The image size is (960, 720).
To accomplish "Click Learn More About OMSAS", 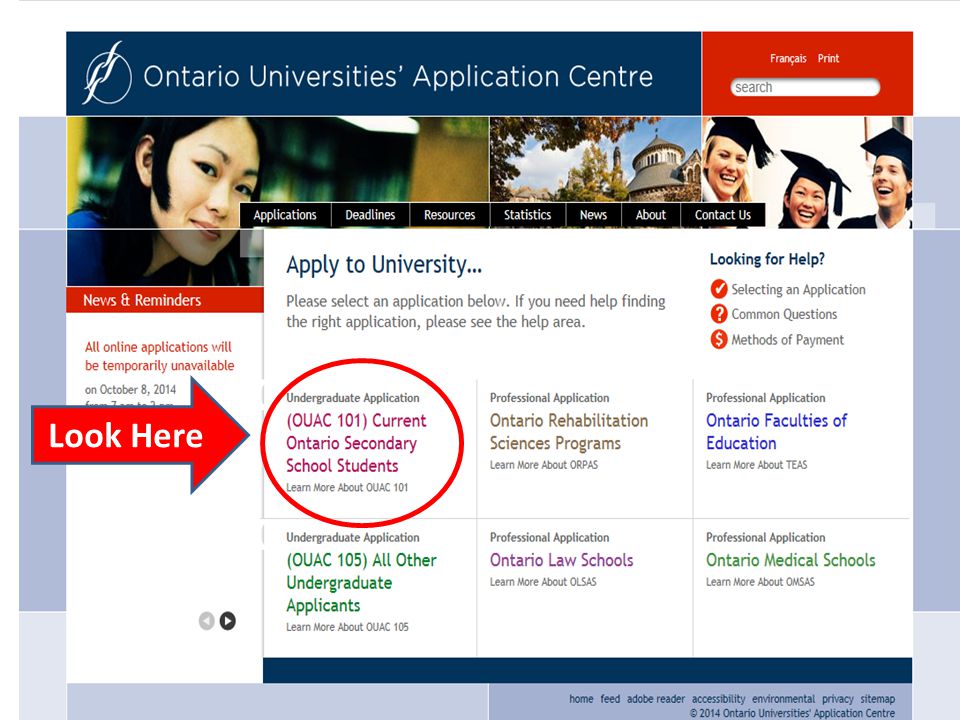I will (x=760, y=582).
